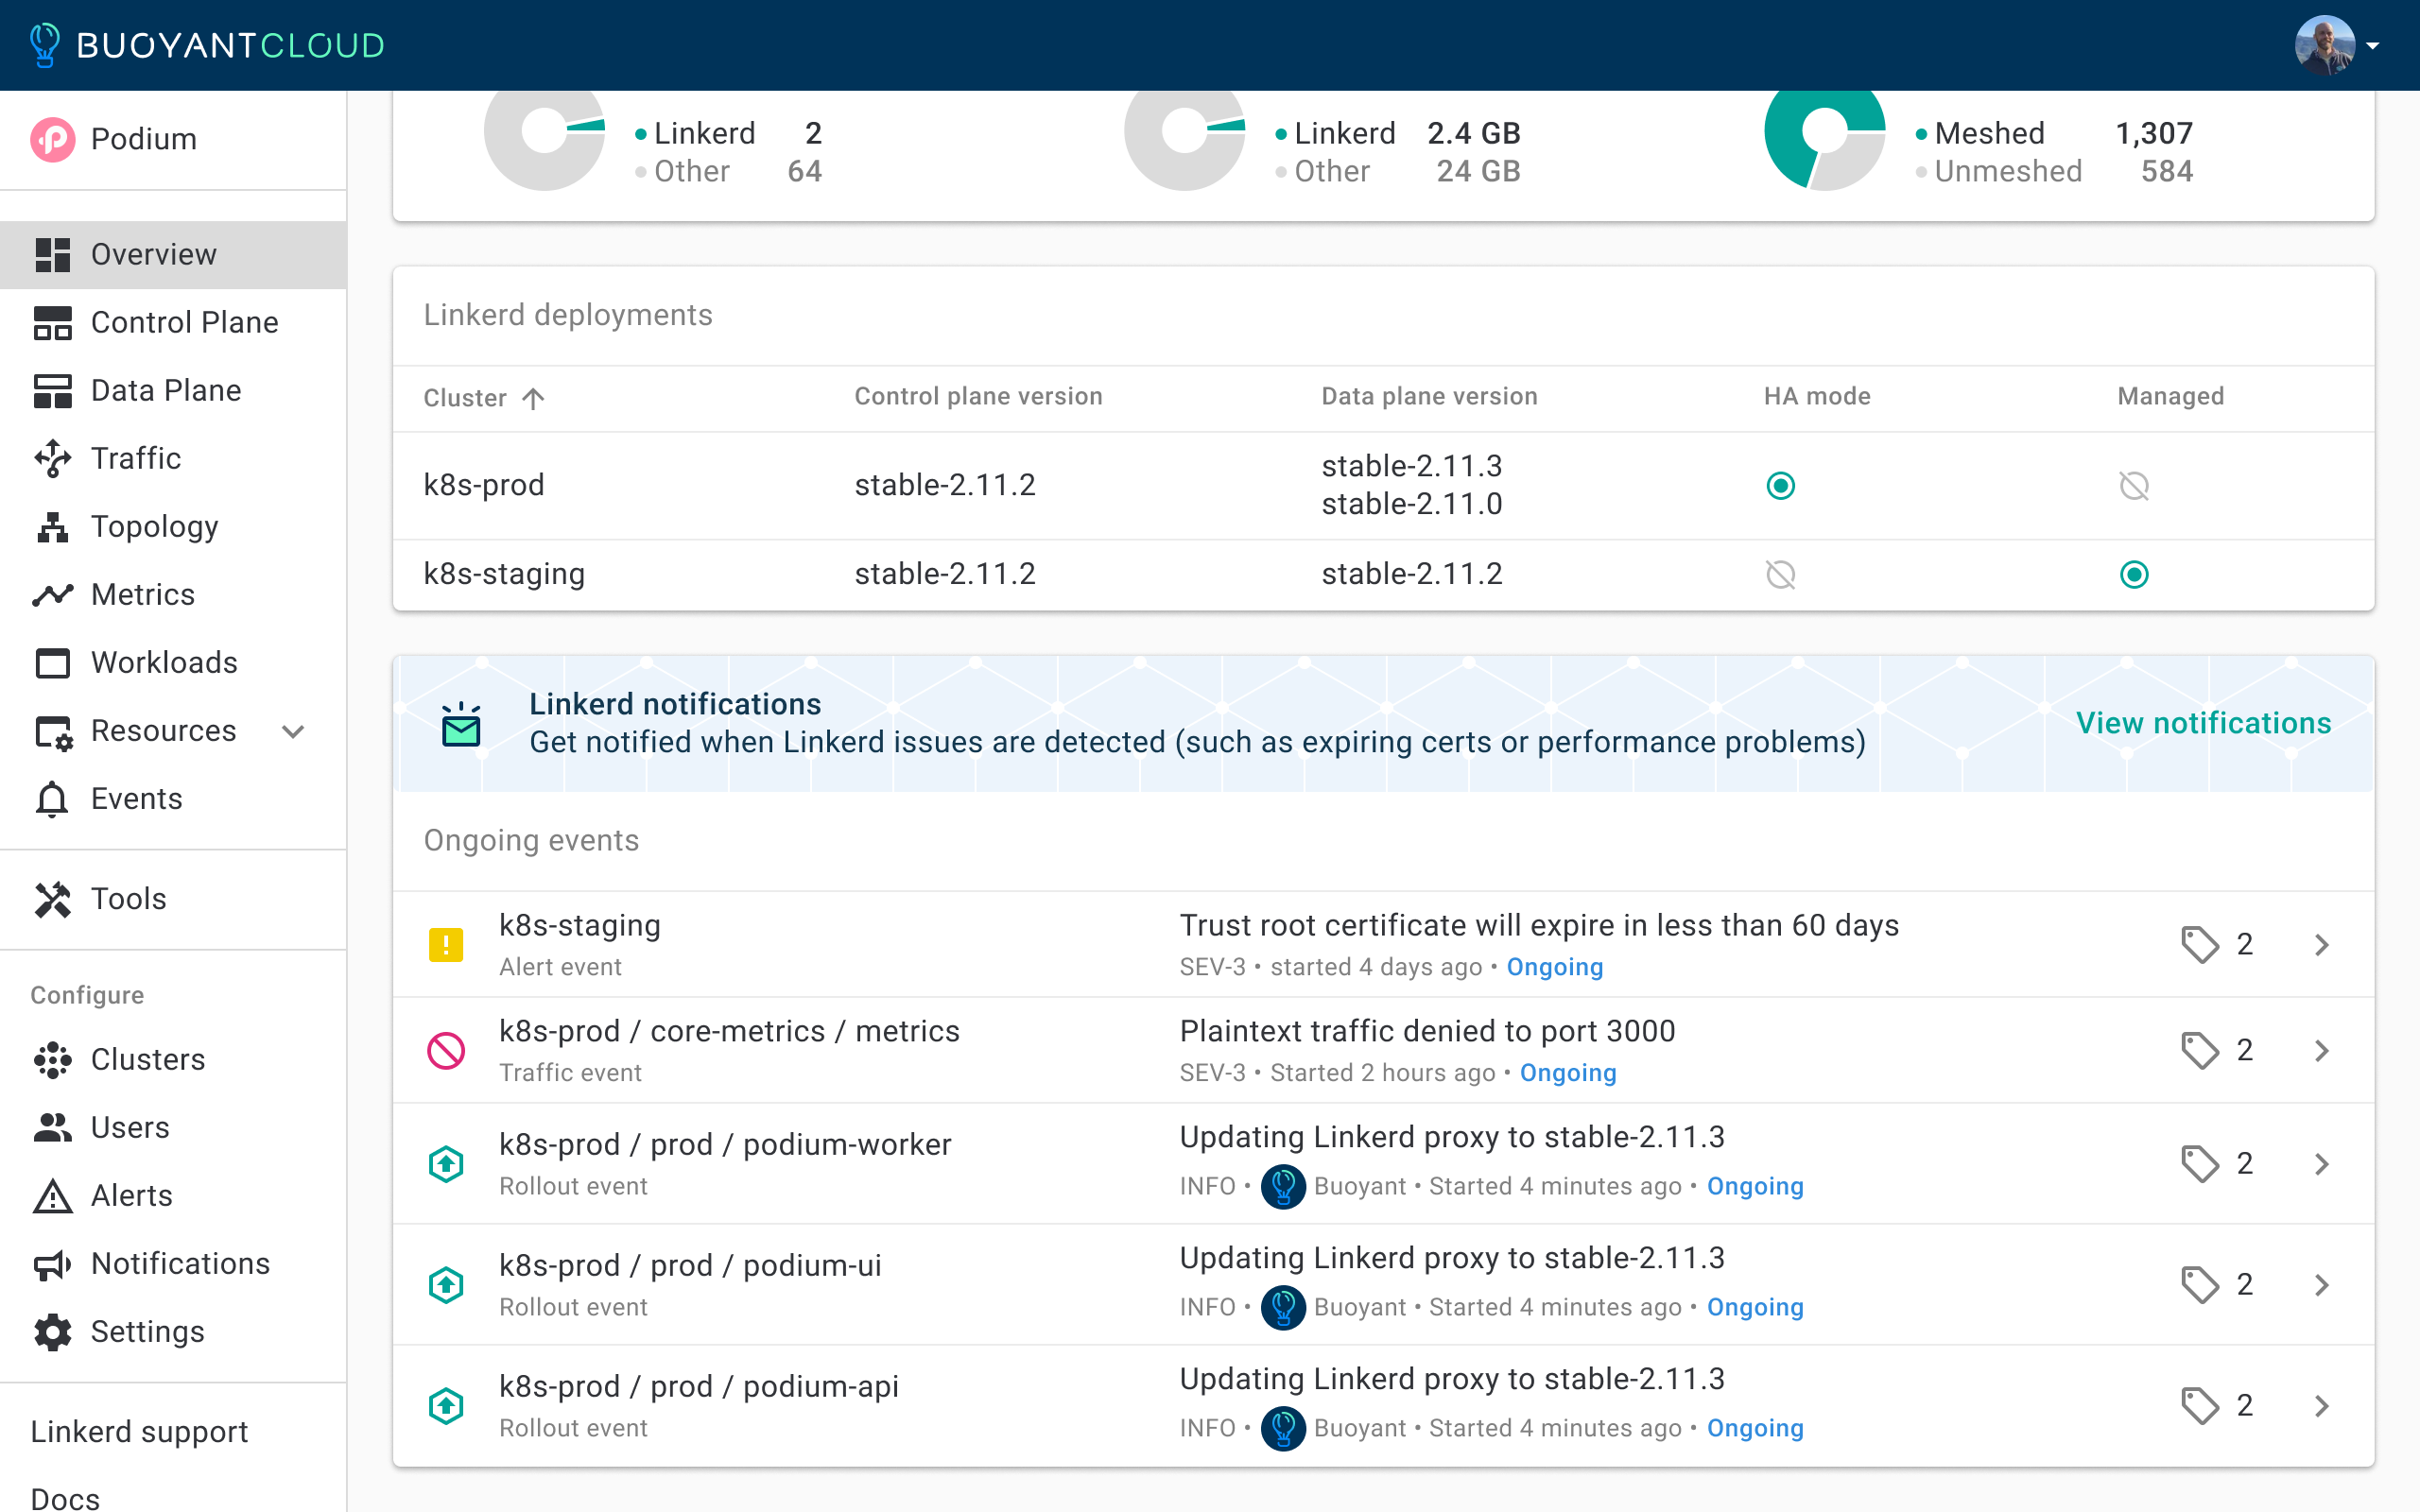Viewport: 2420px width, 1512px height.
Task: Click the Metrics line chart icon
Action: (x=53, y=594)
